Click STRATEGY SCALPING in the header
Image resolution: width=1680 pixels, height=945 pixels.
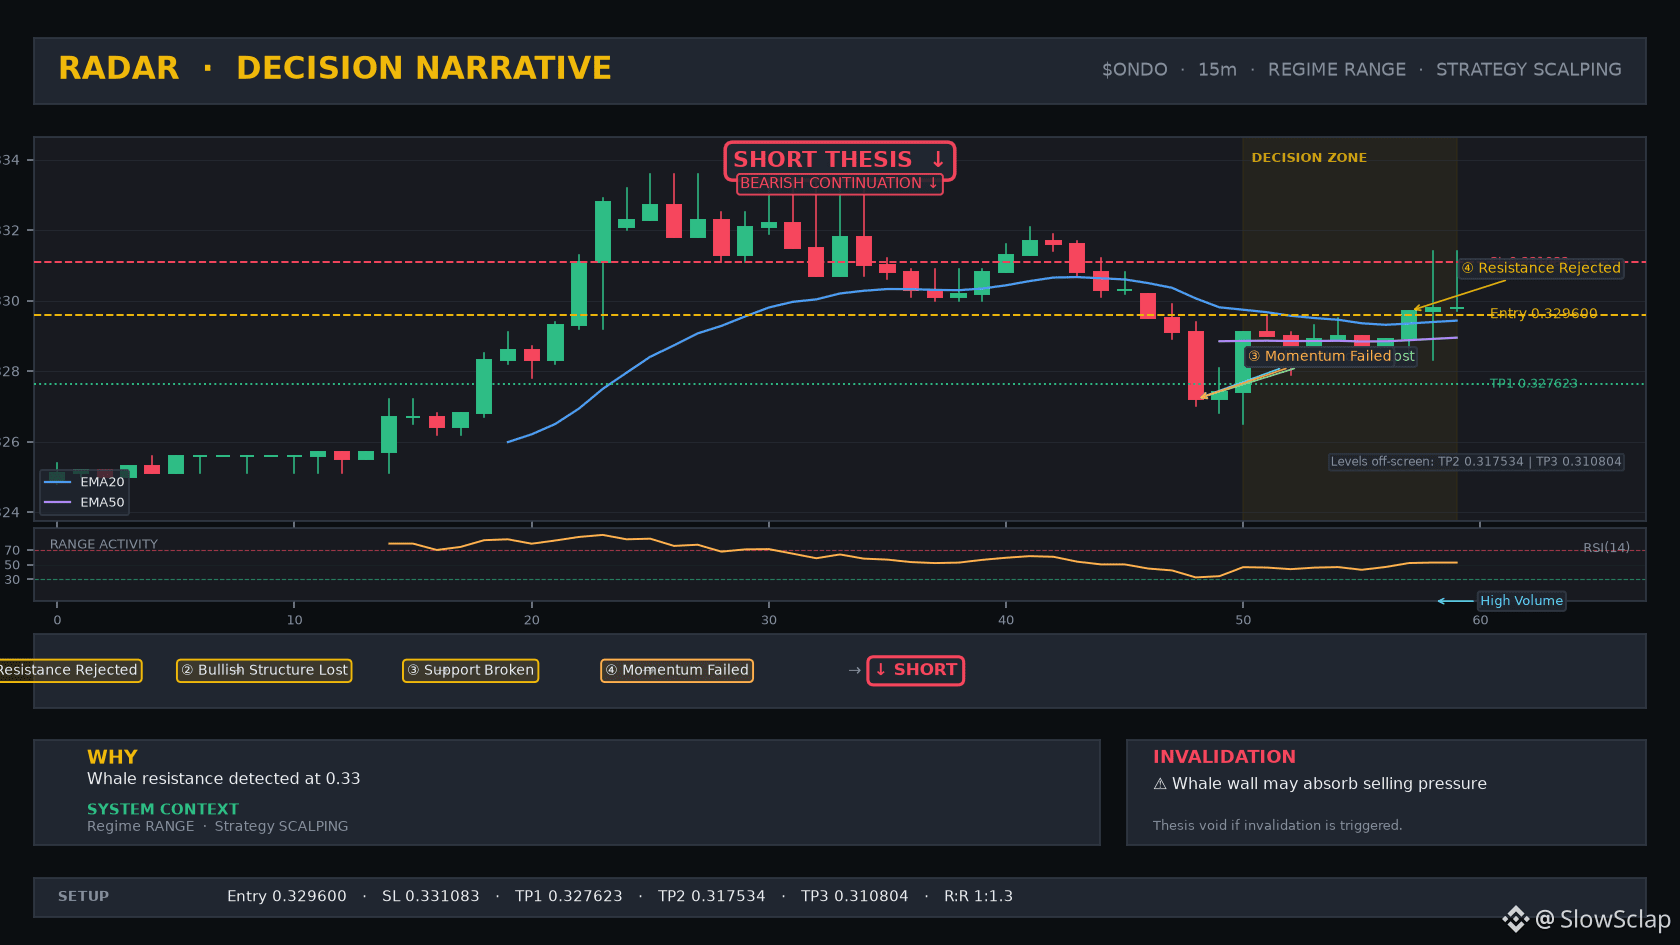1529,70
